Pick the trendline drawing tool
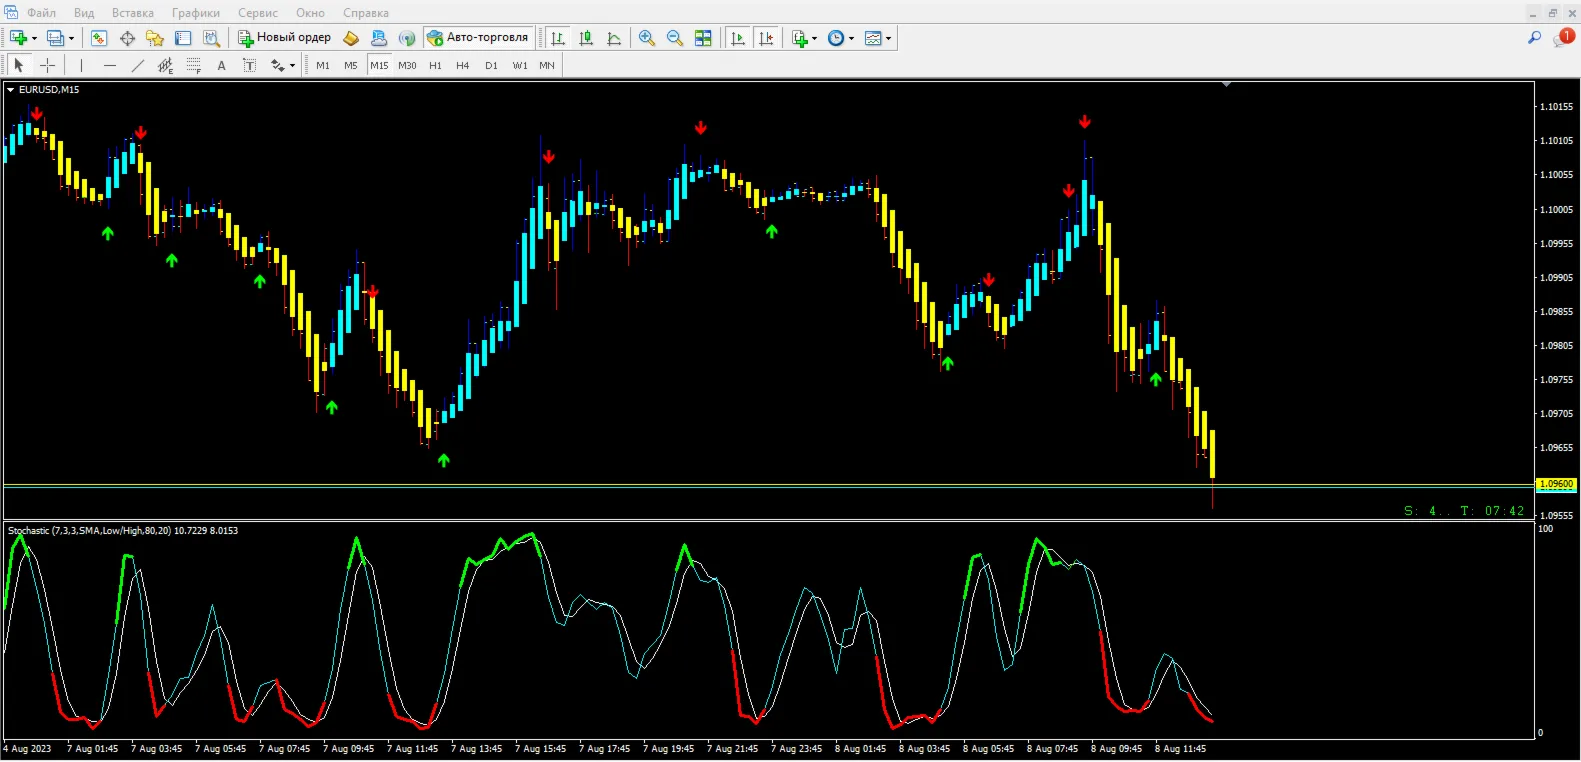1581x762 pixels. [x=137, y=65]
